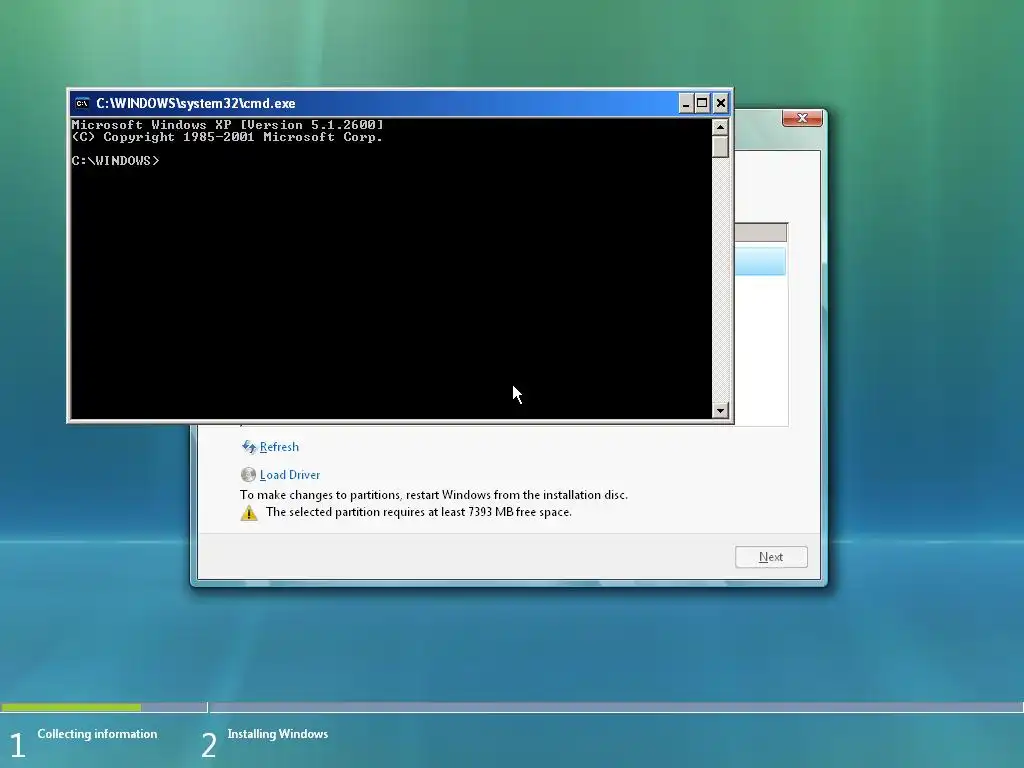Click the 'Installing Windows' step label

point(278,734)
